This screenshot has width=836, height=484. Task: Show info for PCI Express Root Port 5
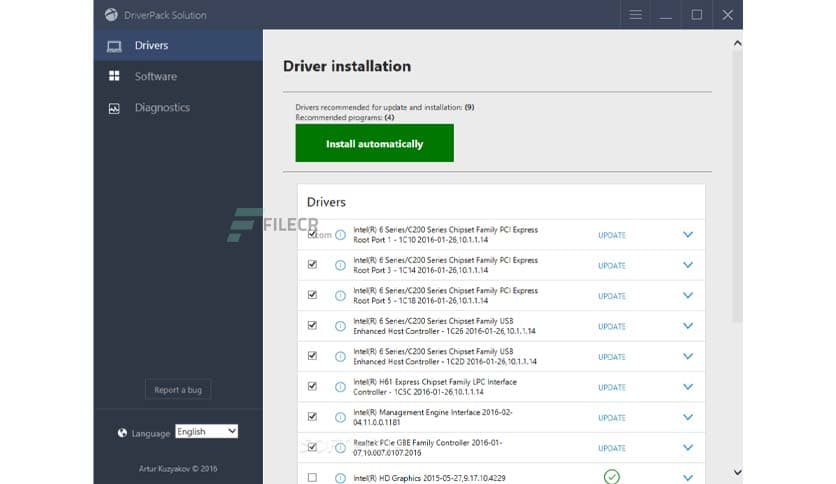point(340,296)
